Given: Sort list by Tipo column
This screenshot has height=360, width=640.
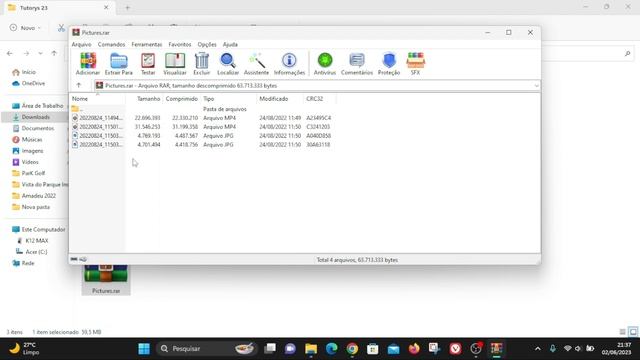Looking at the screenshot, I should click(229, 99).
